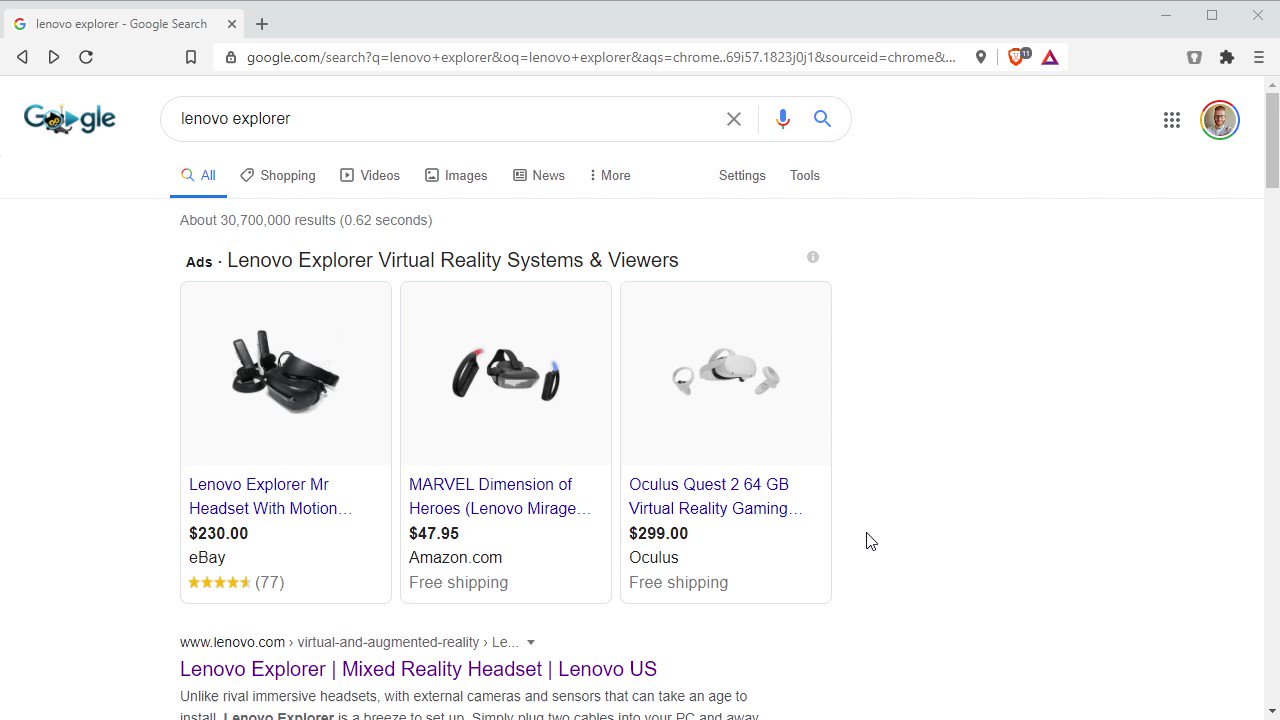Open the extensions puzzle piece icon

tap(1227, 57)
